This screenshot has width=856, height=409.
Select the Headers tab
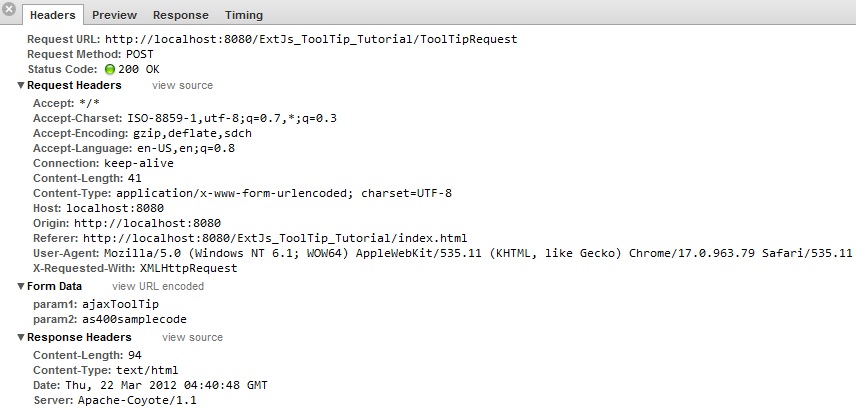(x=52, y=15)
